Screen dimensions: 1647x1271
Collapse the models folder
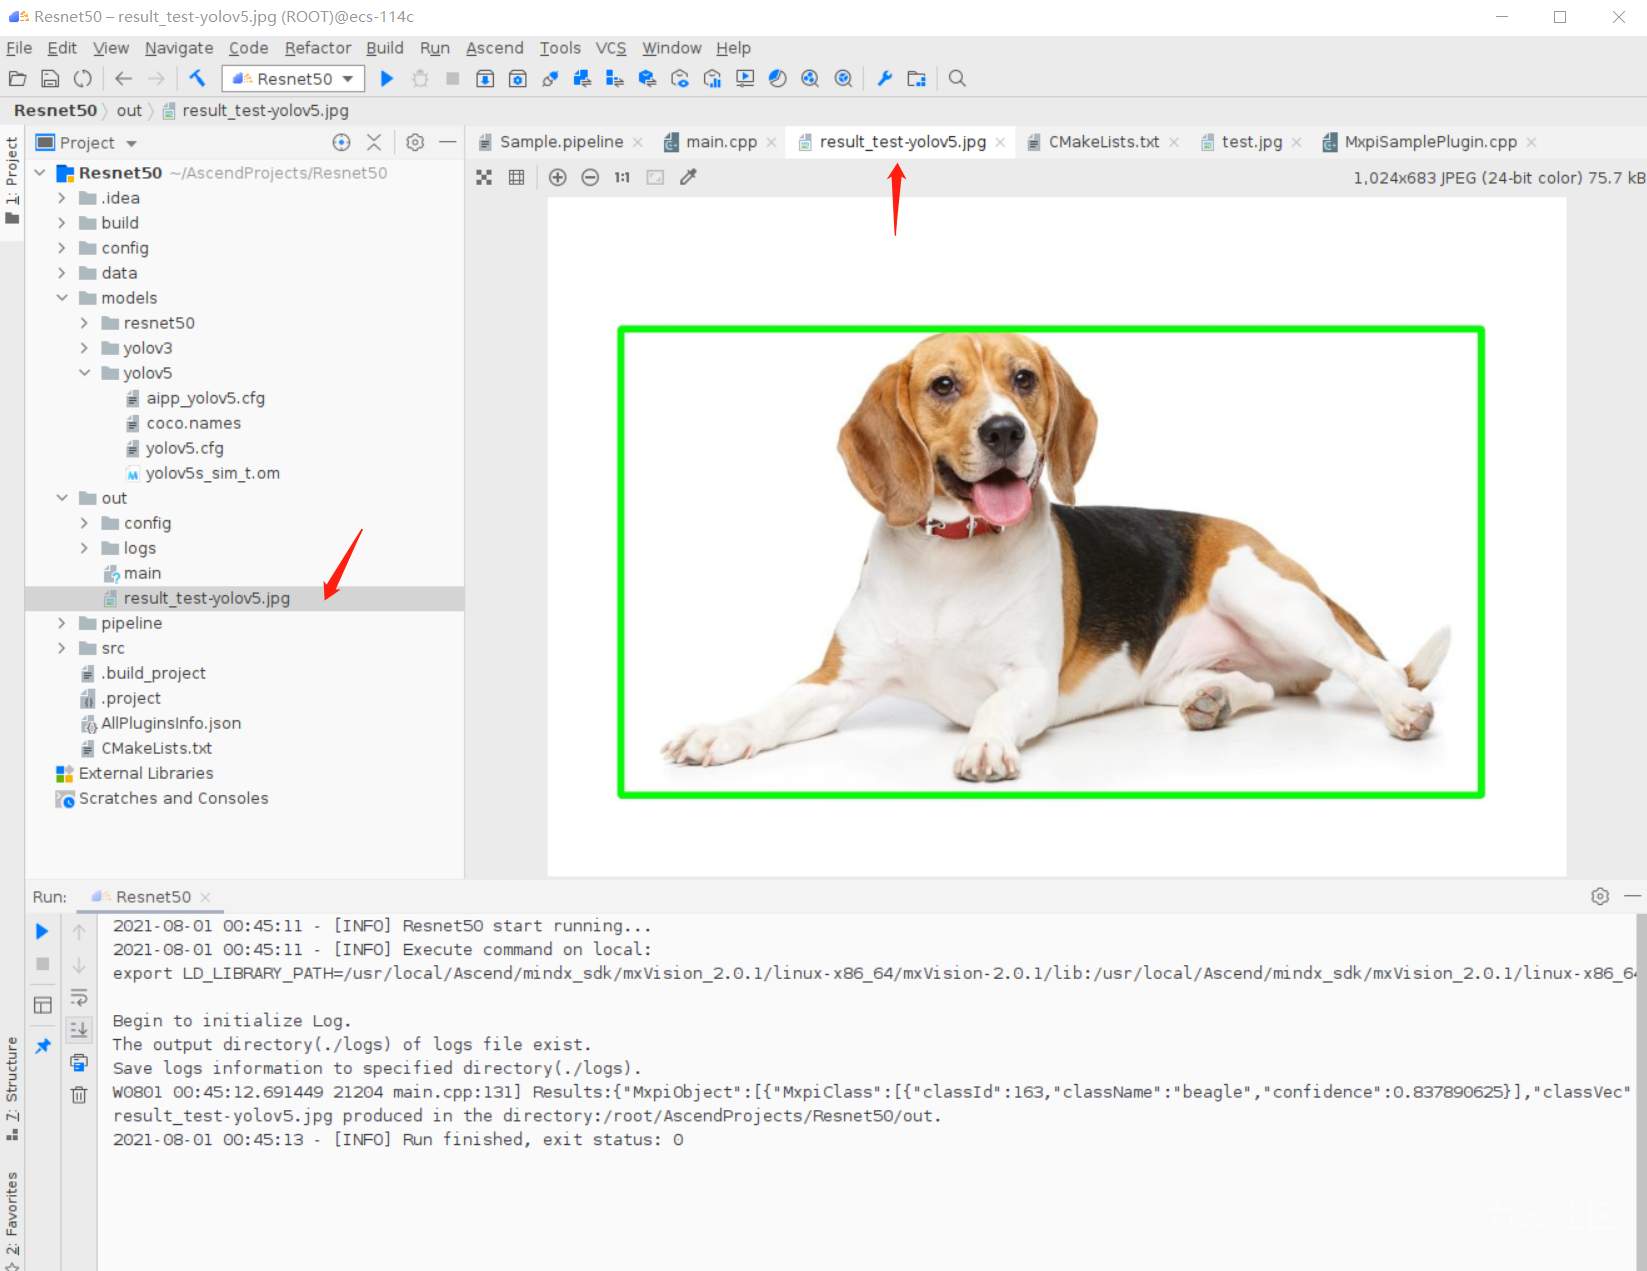[62, 298]
